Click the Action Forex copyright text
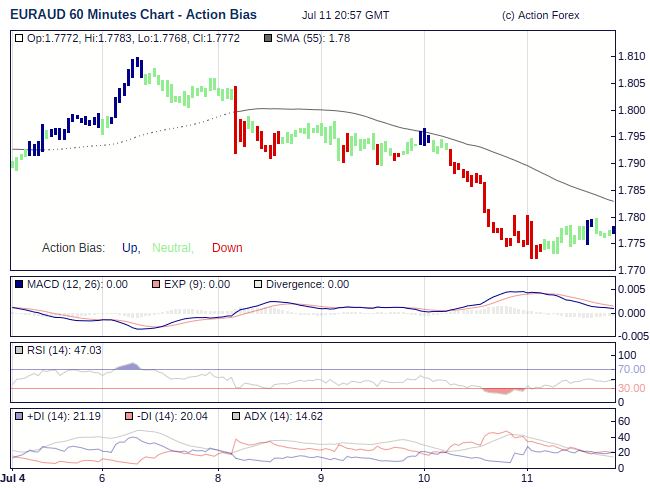The height and width of the screenshot is (489, 650). 540,16
